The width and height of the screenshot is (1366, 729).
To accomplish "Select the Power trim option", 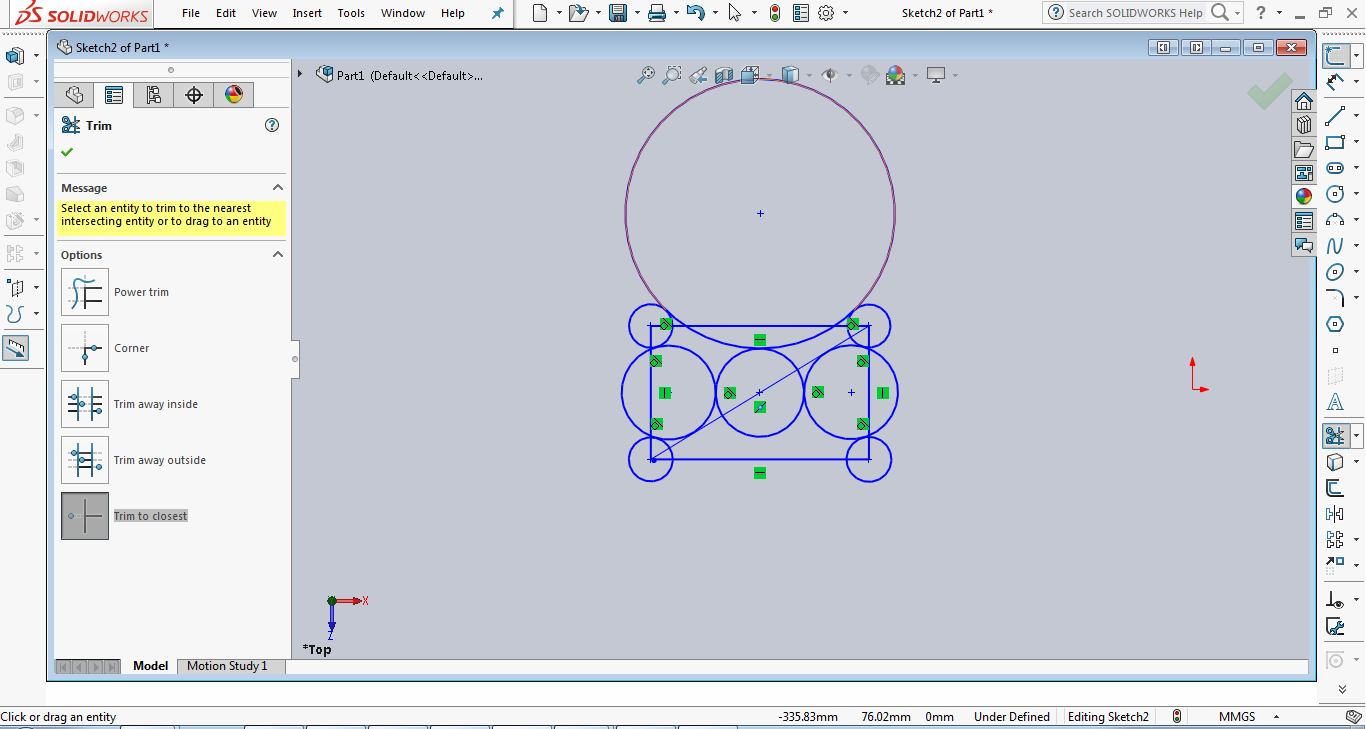I will 85,292.
